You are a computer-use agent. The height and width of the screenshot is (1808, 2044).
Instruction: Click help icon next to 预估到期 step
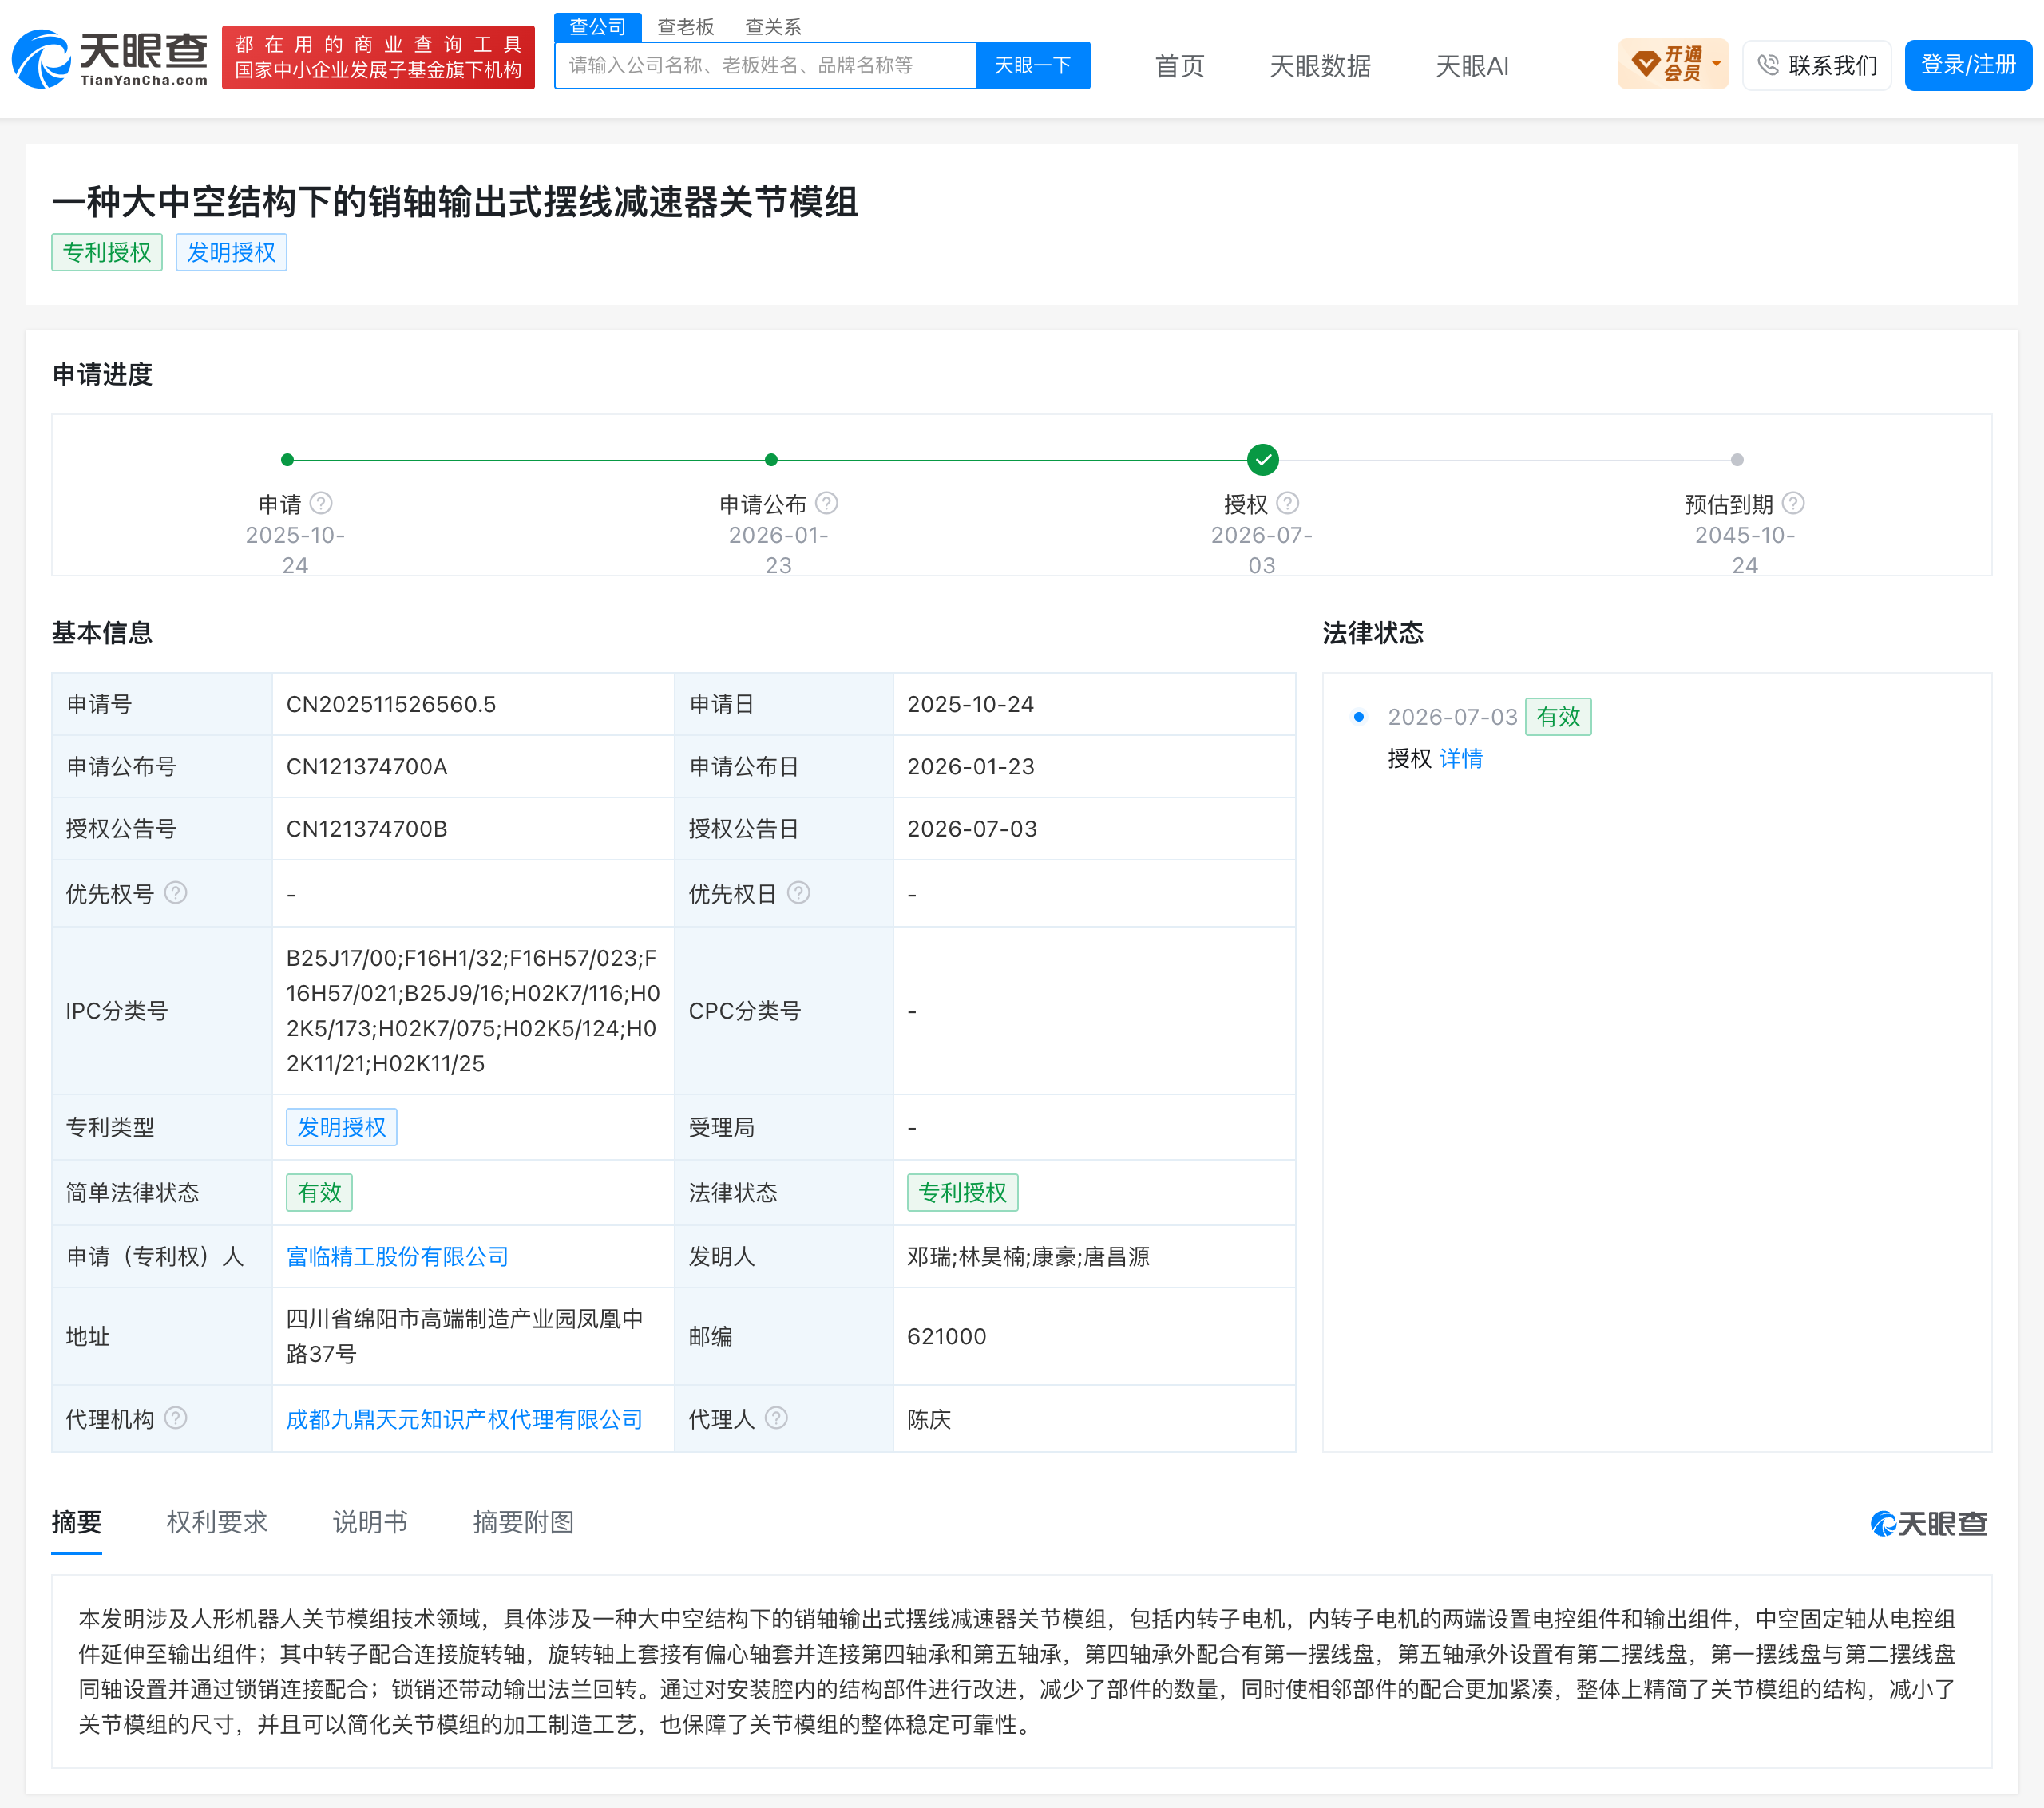(1794, 503)
